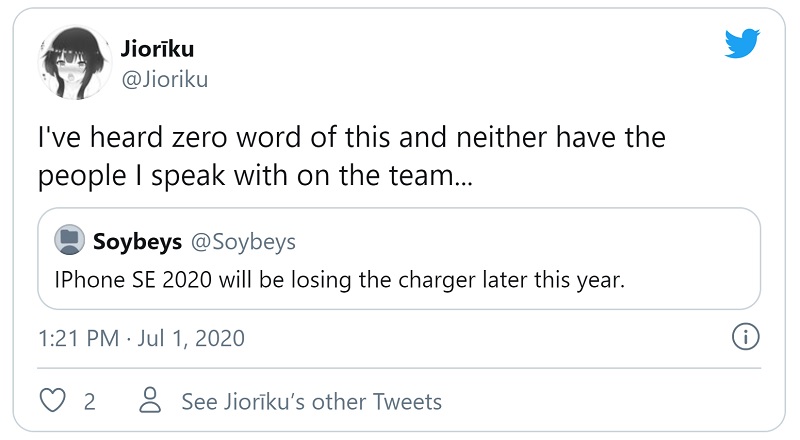Viewport: 800px width, 440px height.
Task: Click the Soybeys avatar icon
Action: 69,241
